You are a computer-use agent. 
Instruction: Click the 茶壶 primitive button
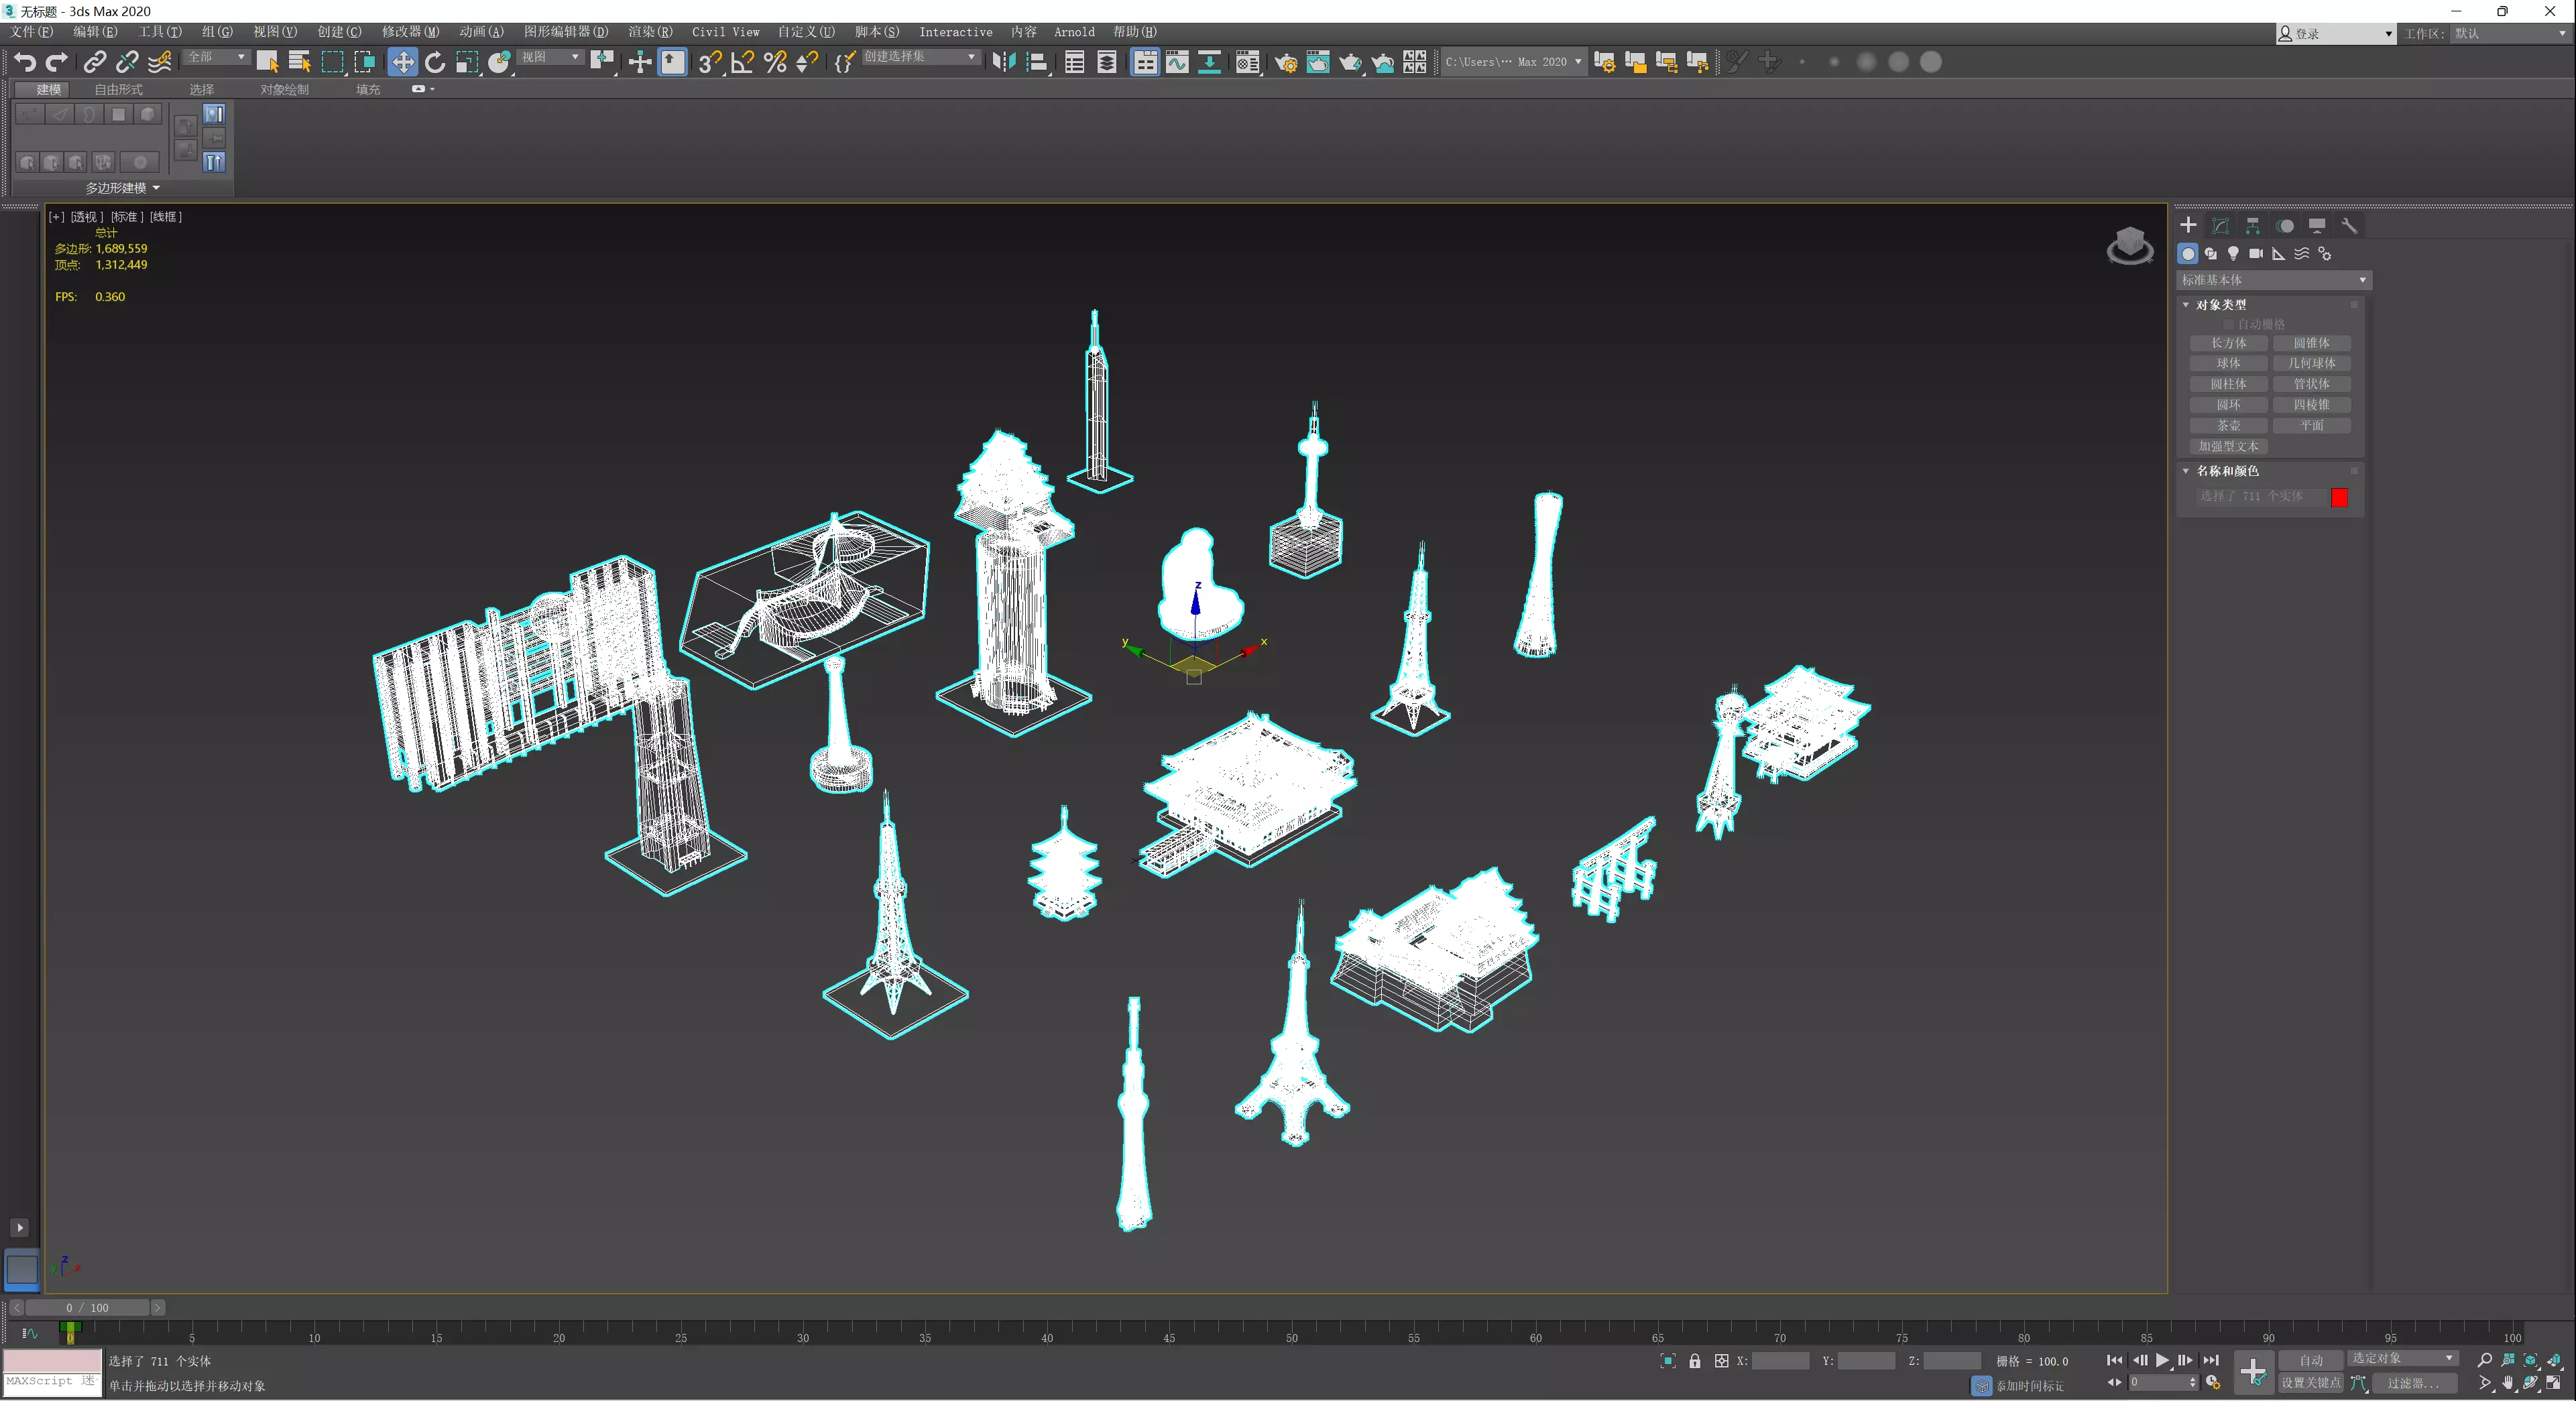pos(2228,426)
